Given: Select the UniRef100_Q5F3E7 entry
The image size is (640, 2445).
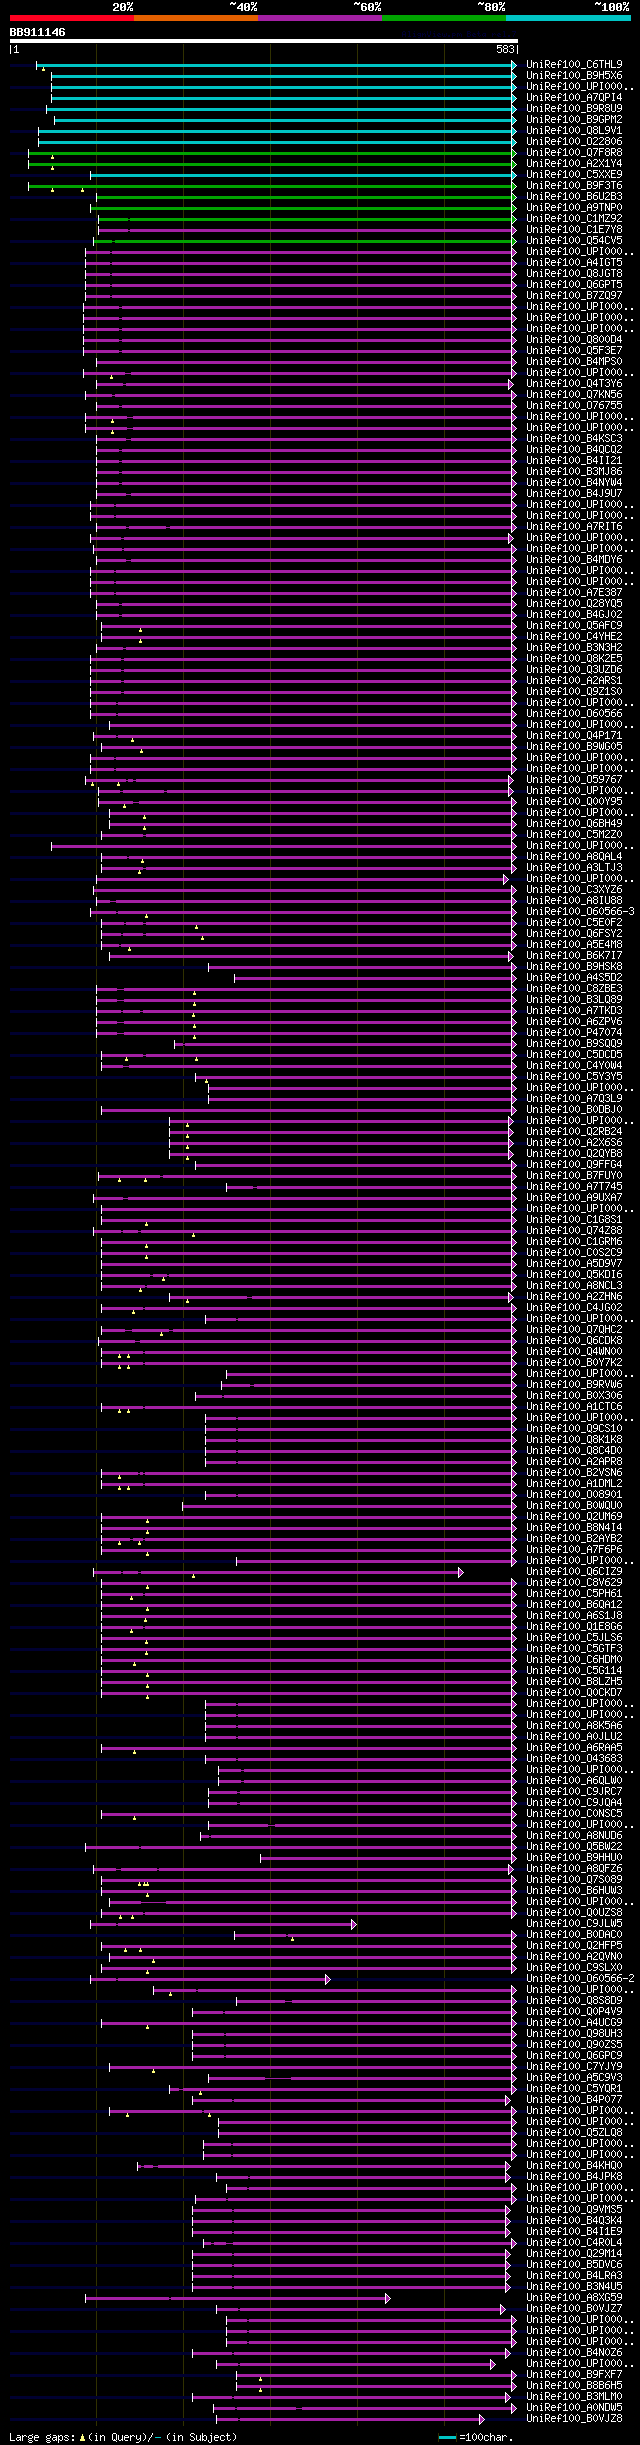Looking at the screenshot, I should pyautogui.click(x=574, y=351).
